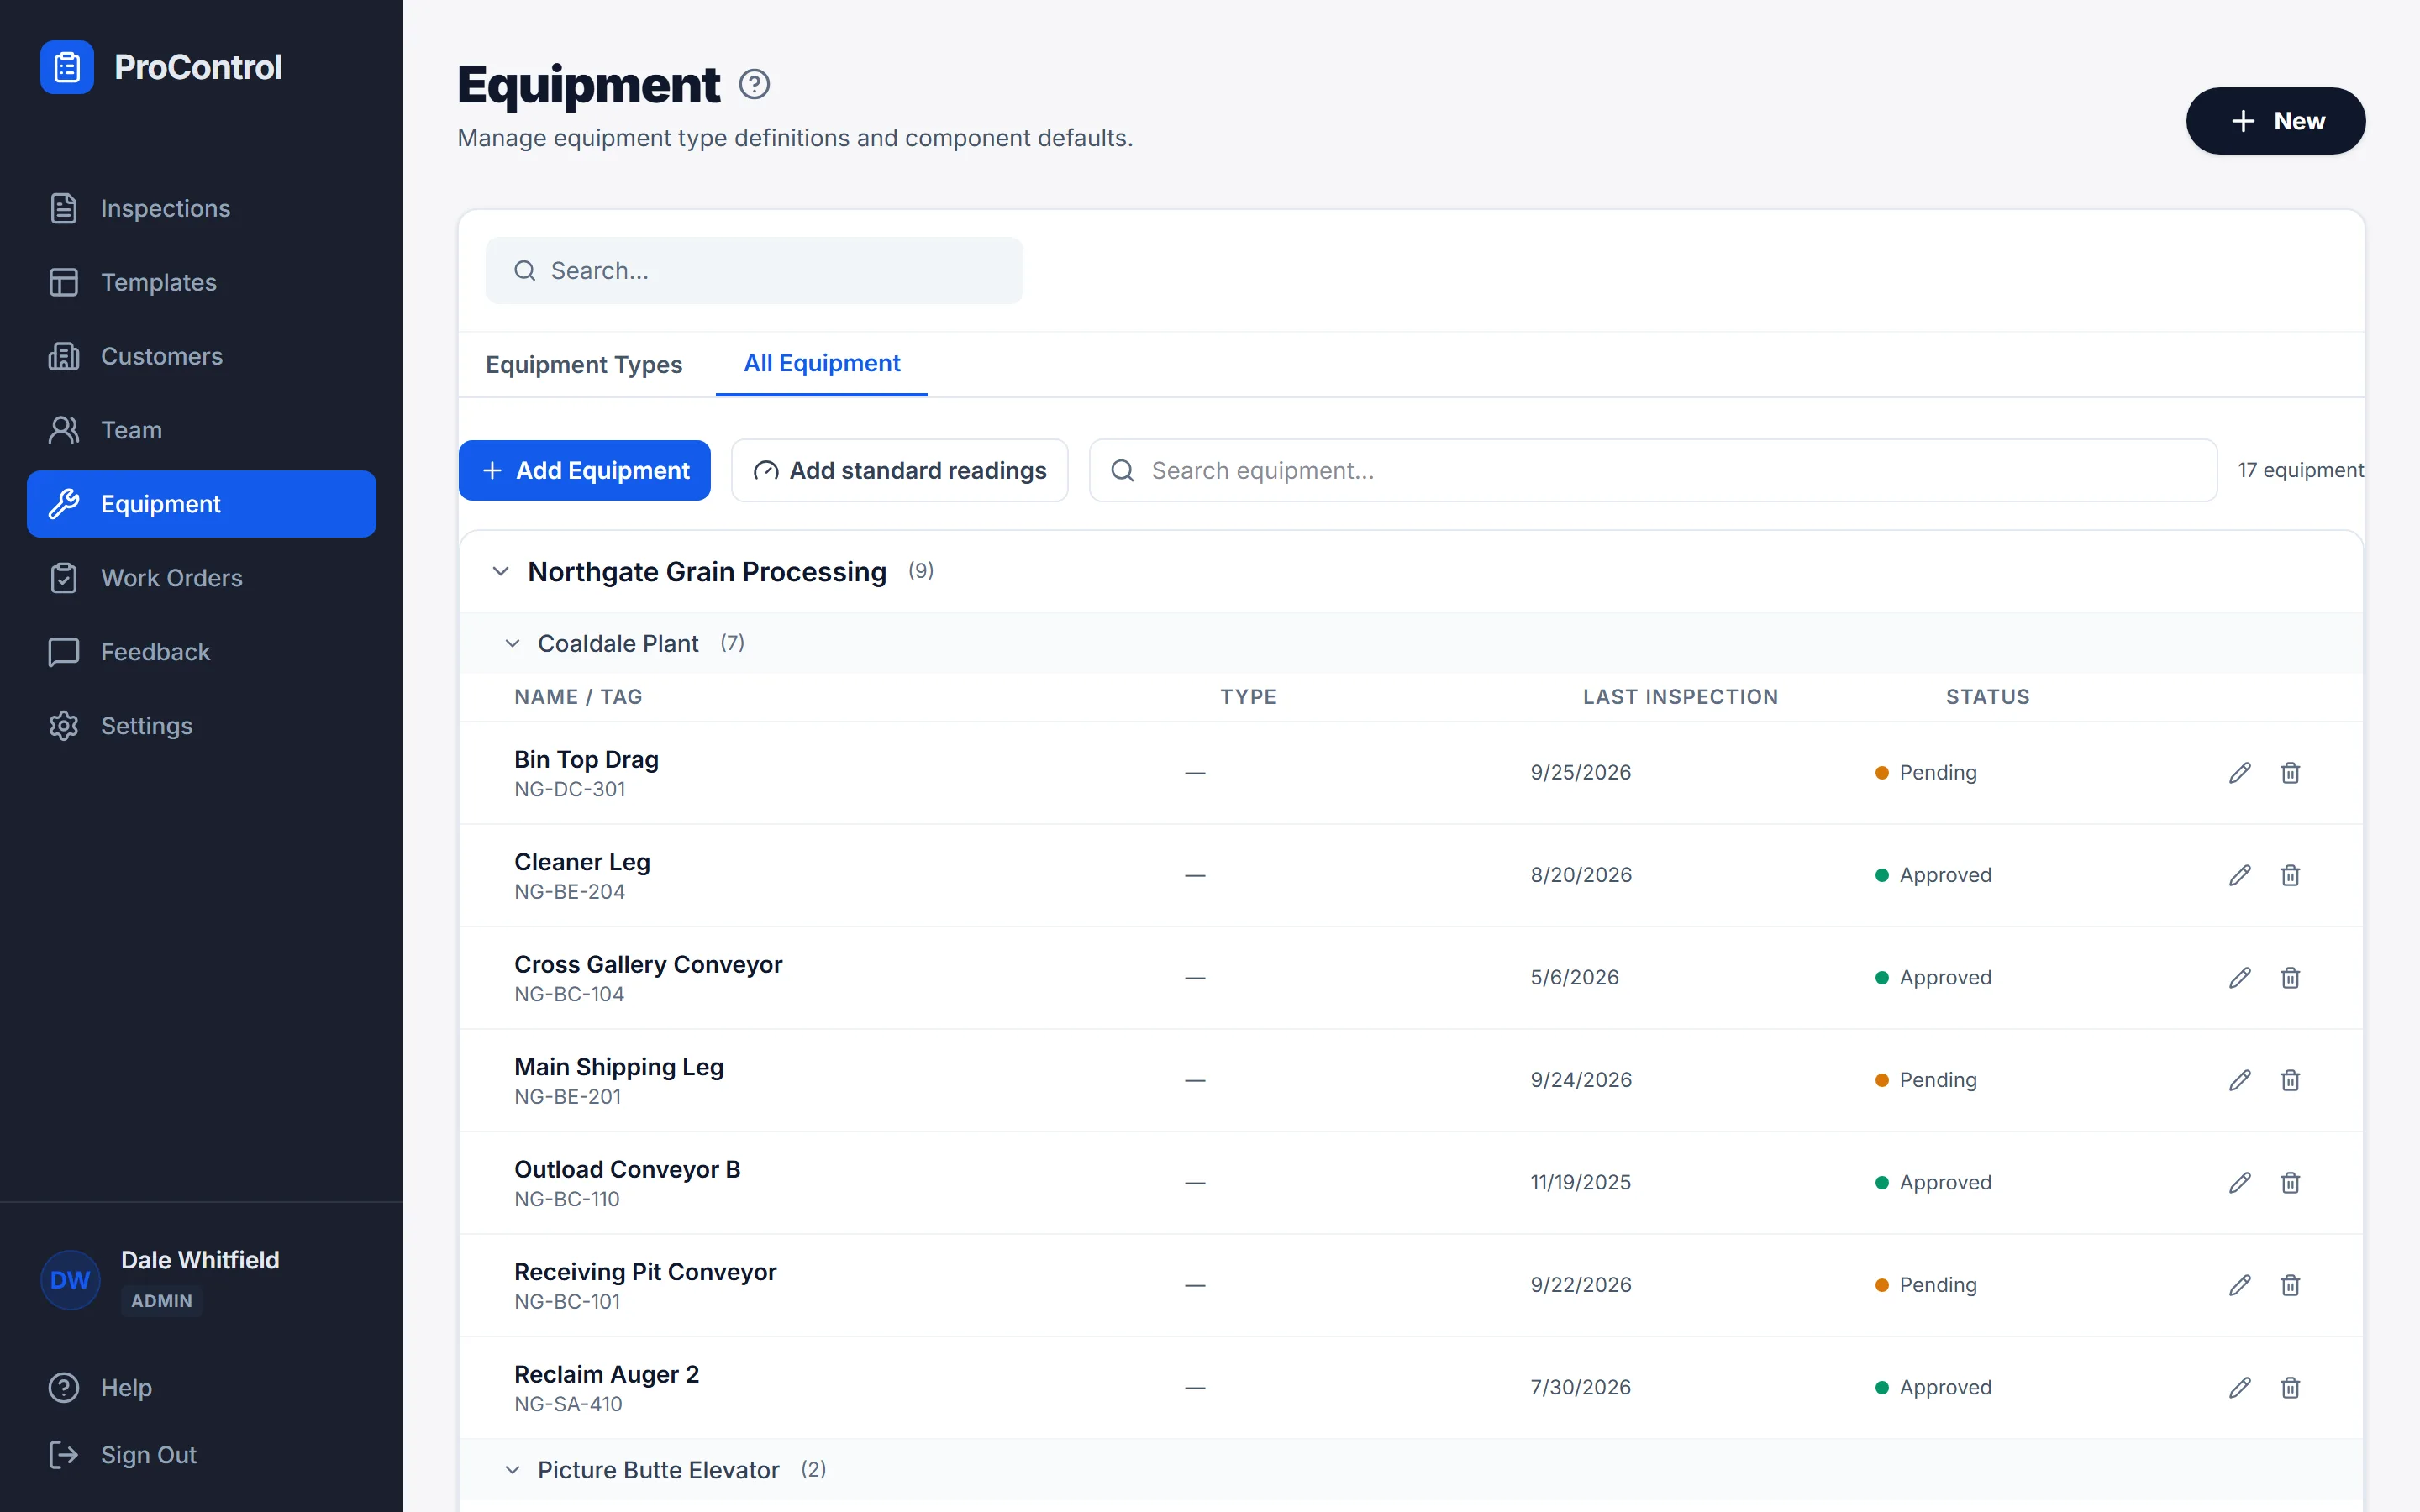Collapse the Northgate Grain Processing group
Image resolution: width=2420 pixels, height=1512 pixels.
click(x=501, y=572)
